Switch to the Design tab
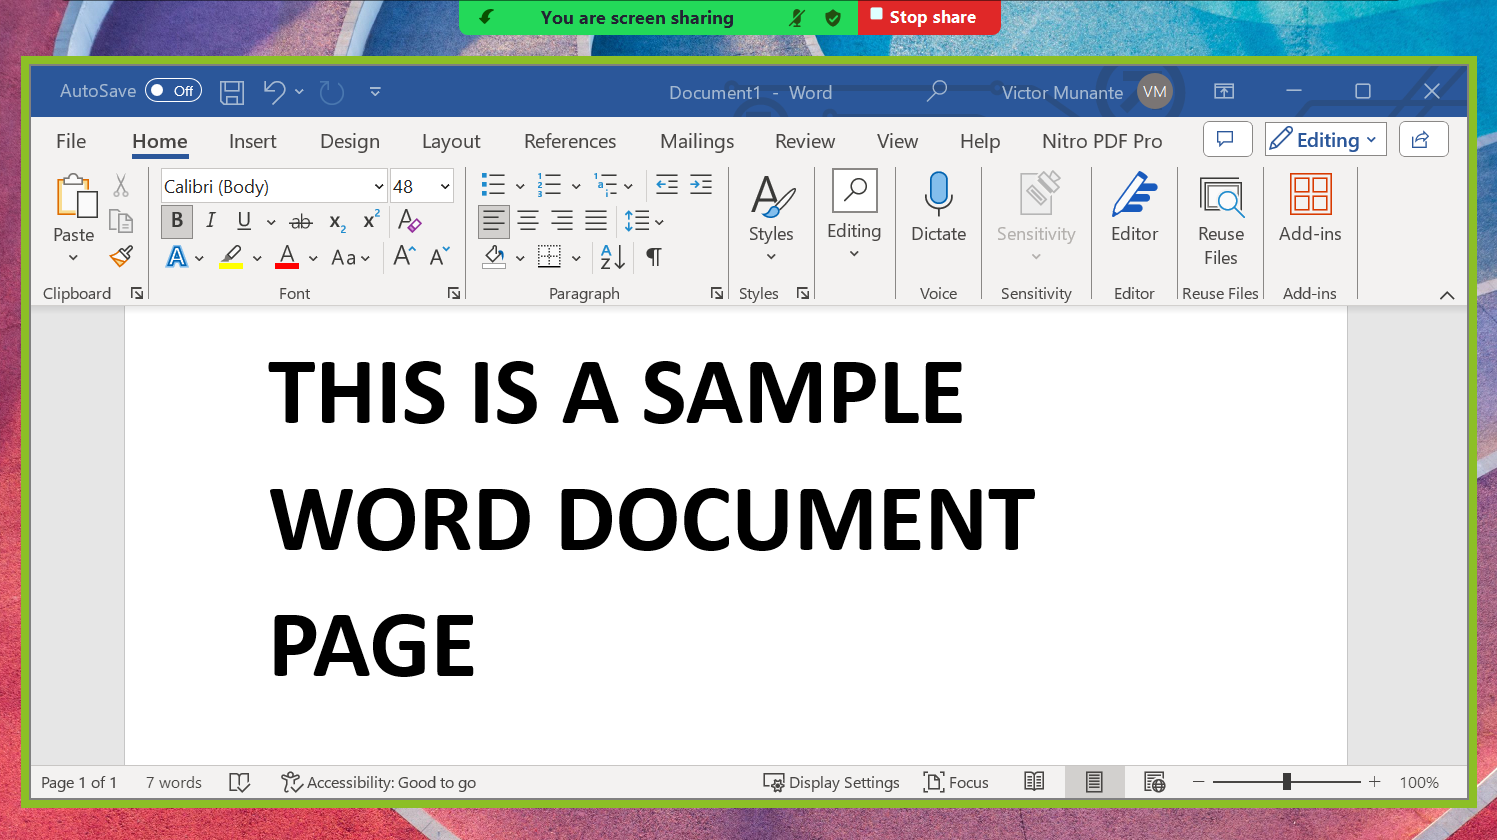The height and width of the screenshot is (840, 1497). pos(350,141)
